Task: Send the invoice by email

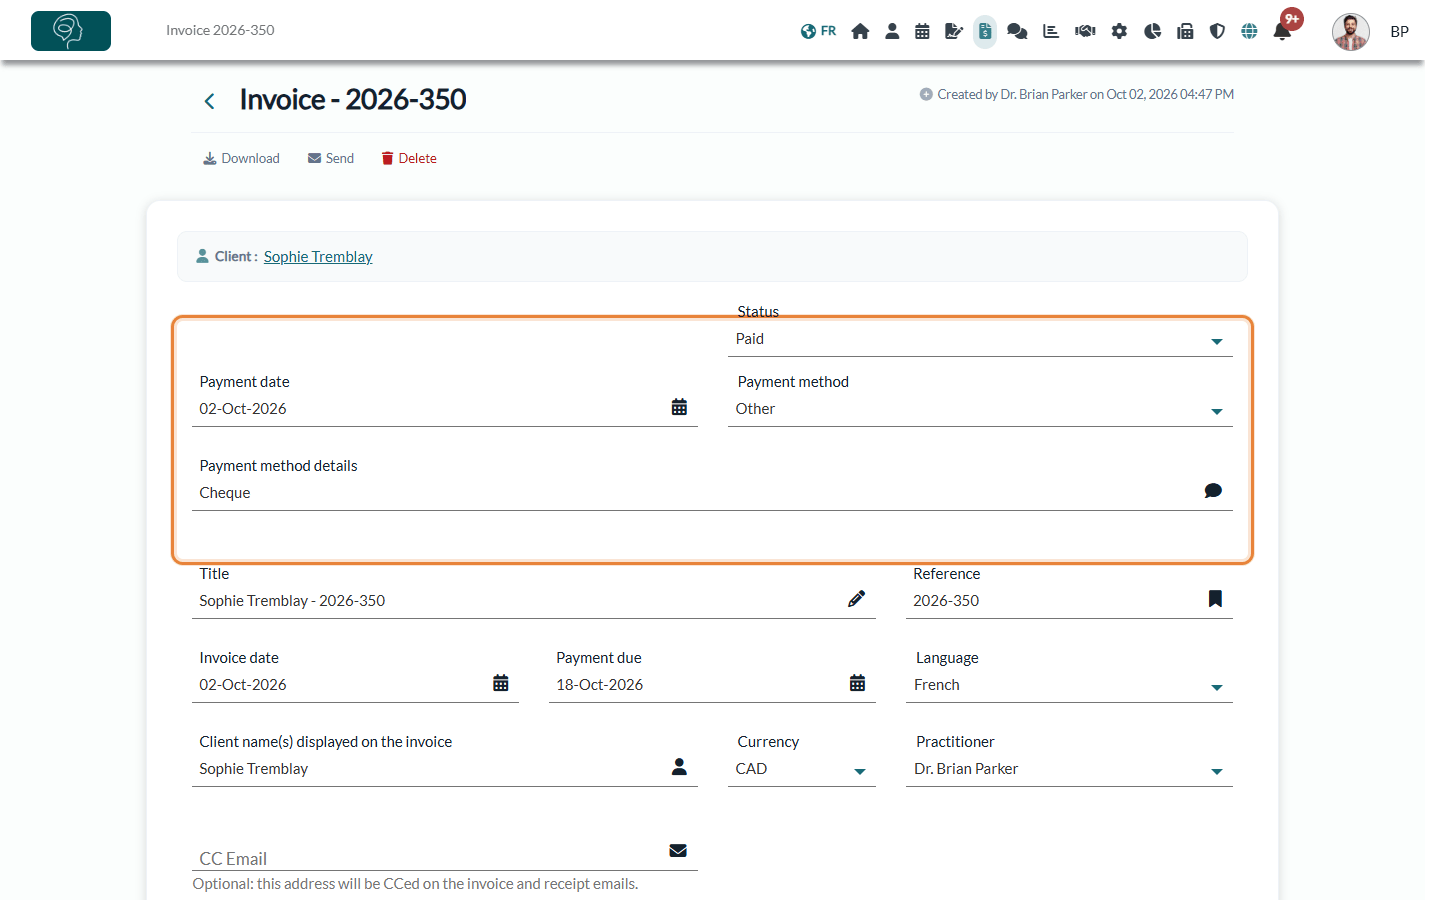Action: (x=331, y=158)
